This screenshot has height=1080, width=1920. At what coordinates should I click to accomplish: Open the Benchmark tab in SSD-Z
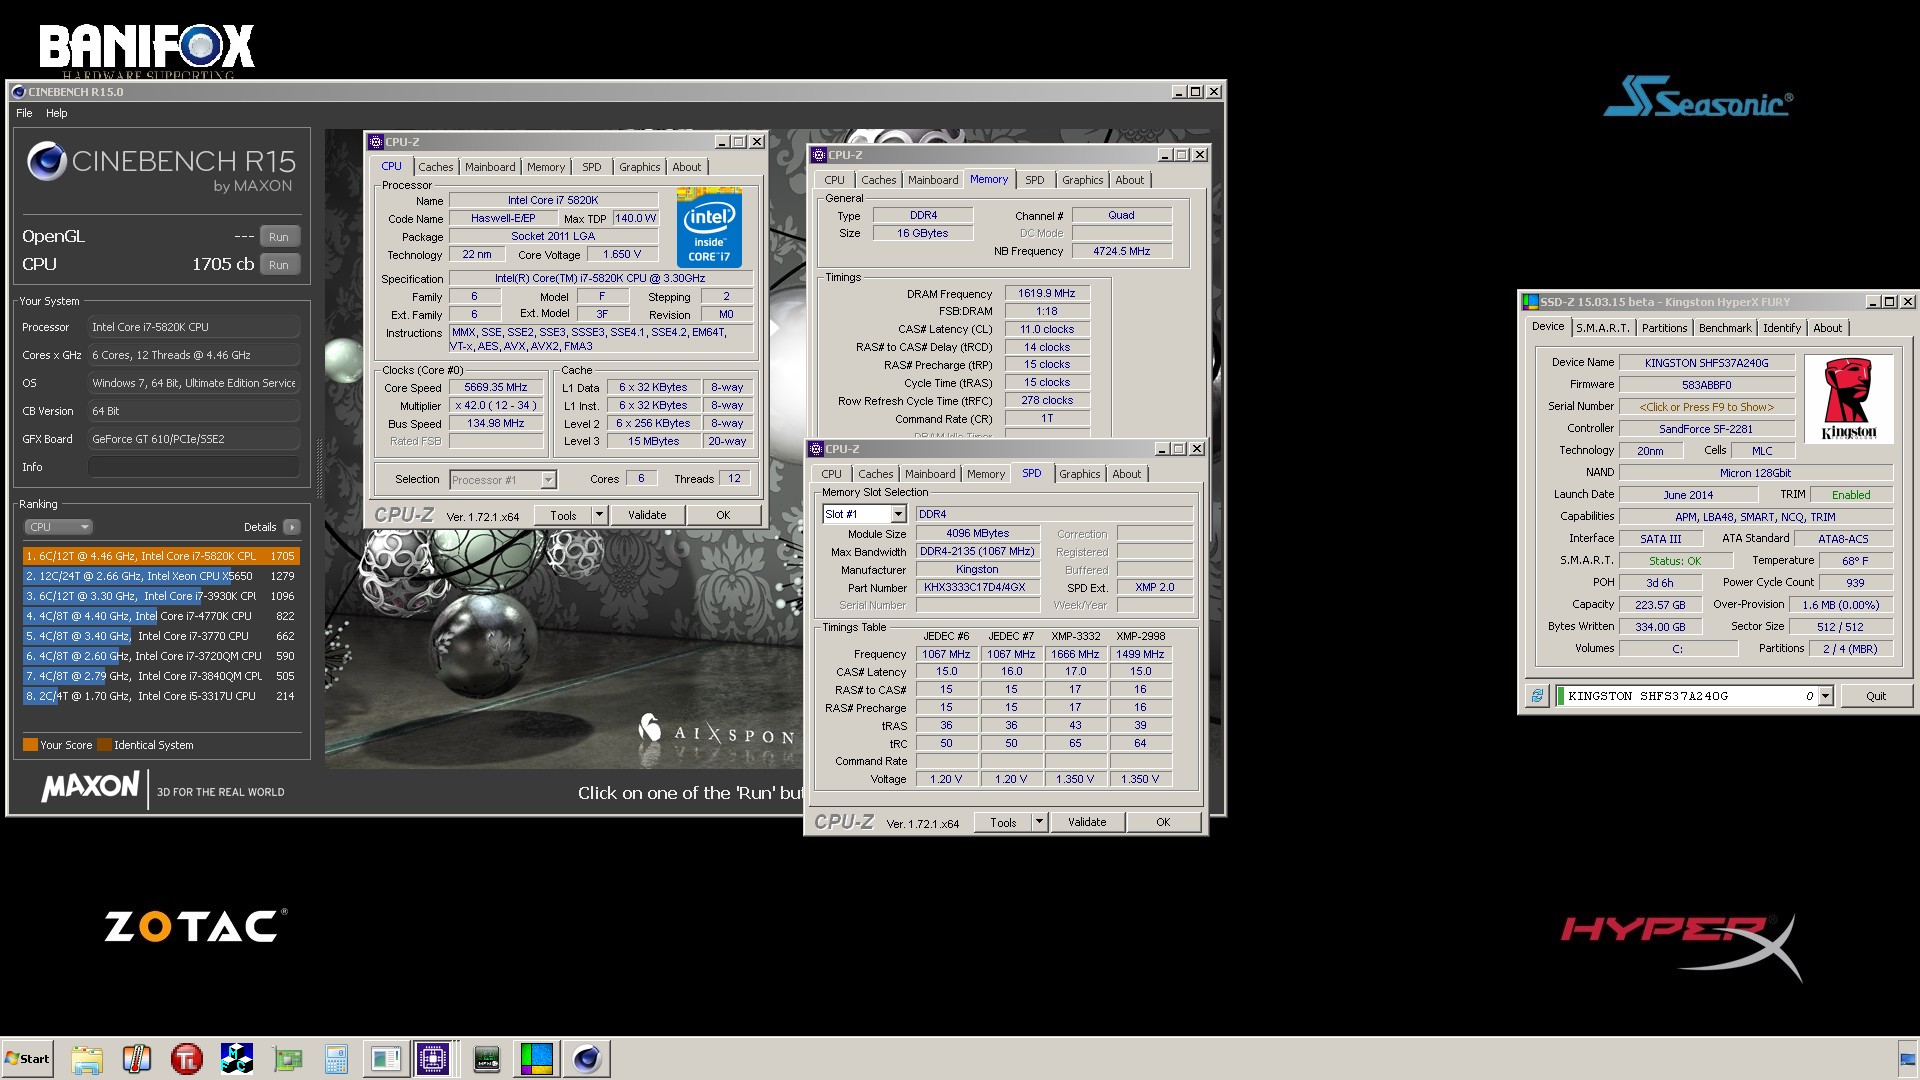click(1725, 328)
